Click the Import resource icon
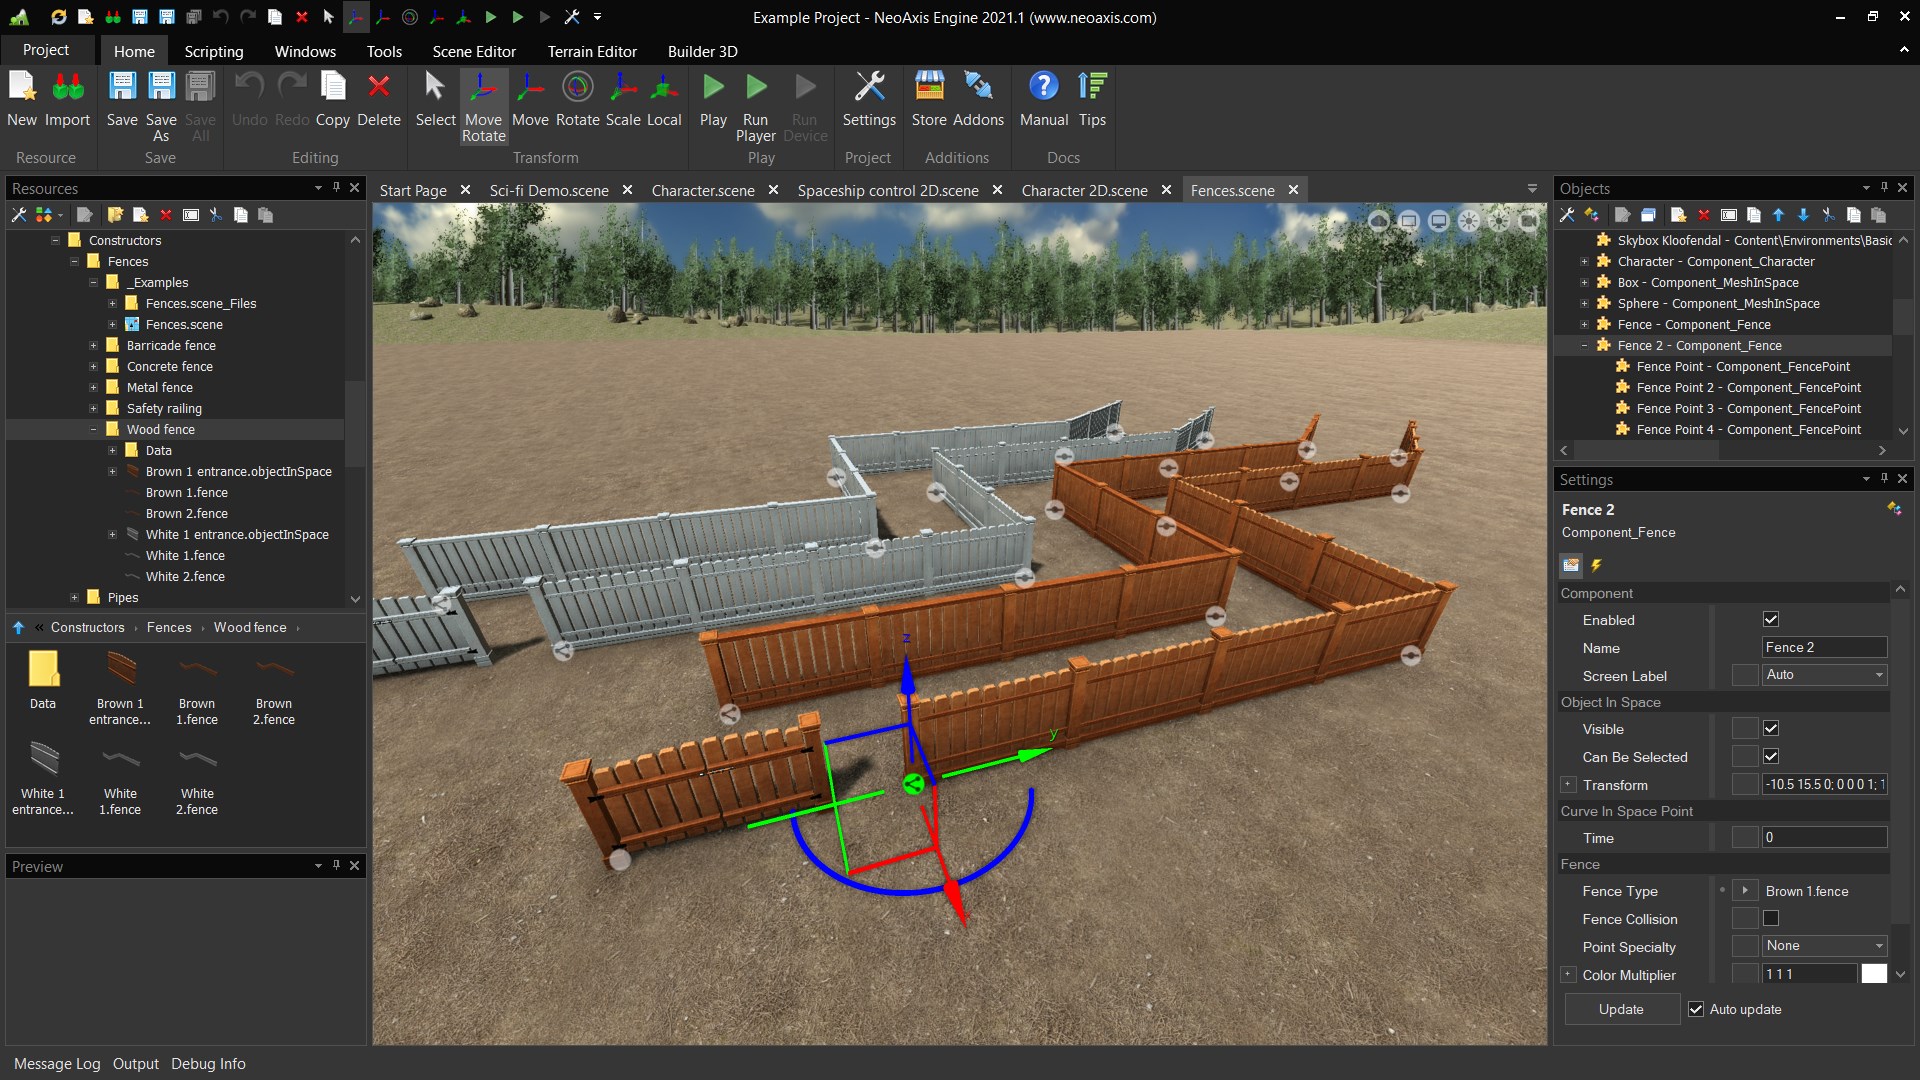The width and height of the screenshot is (1920, 1080). tap(67, 88)
